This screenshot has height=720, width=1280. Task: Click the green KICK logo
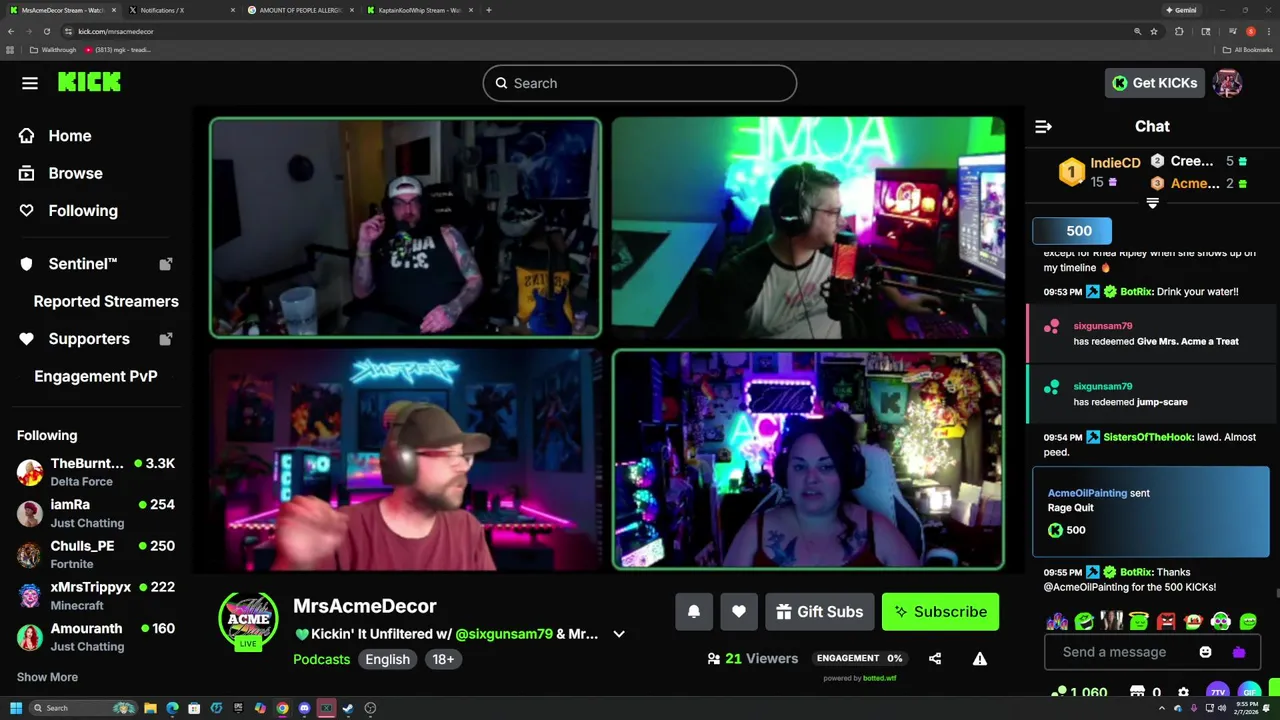(89, 83)
